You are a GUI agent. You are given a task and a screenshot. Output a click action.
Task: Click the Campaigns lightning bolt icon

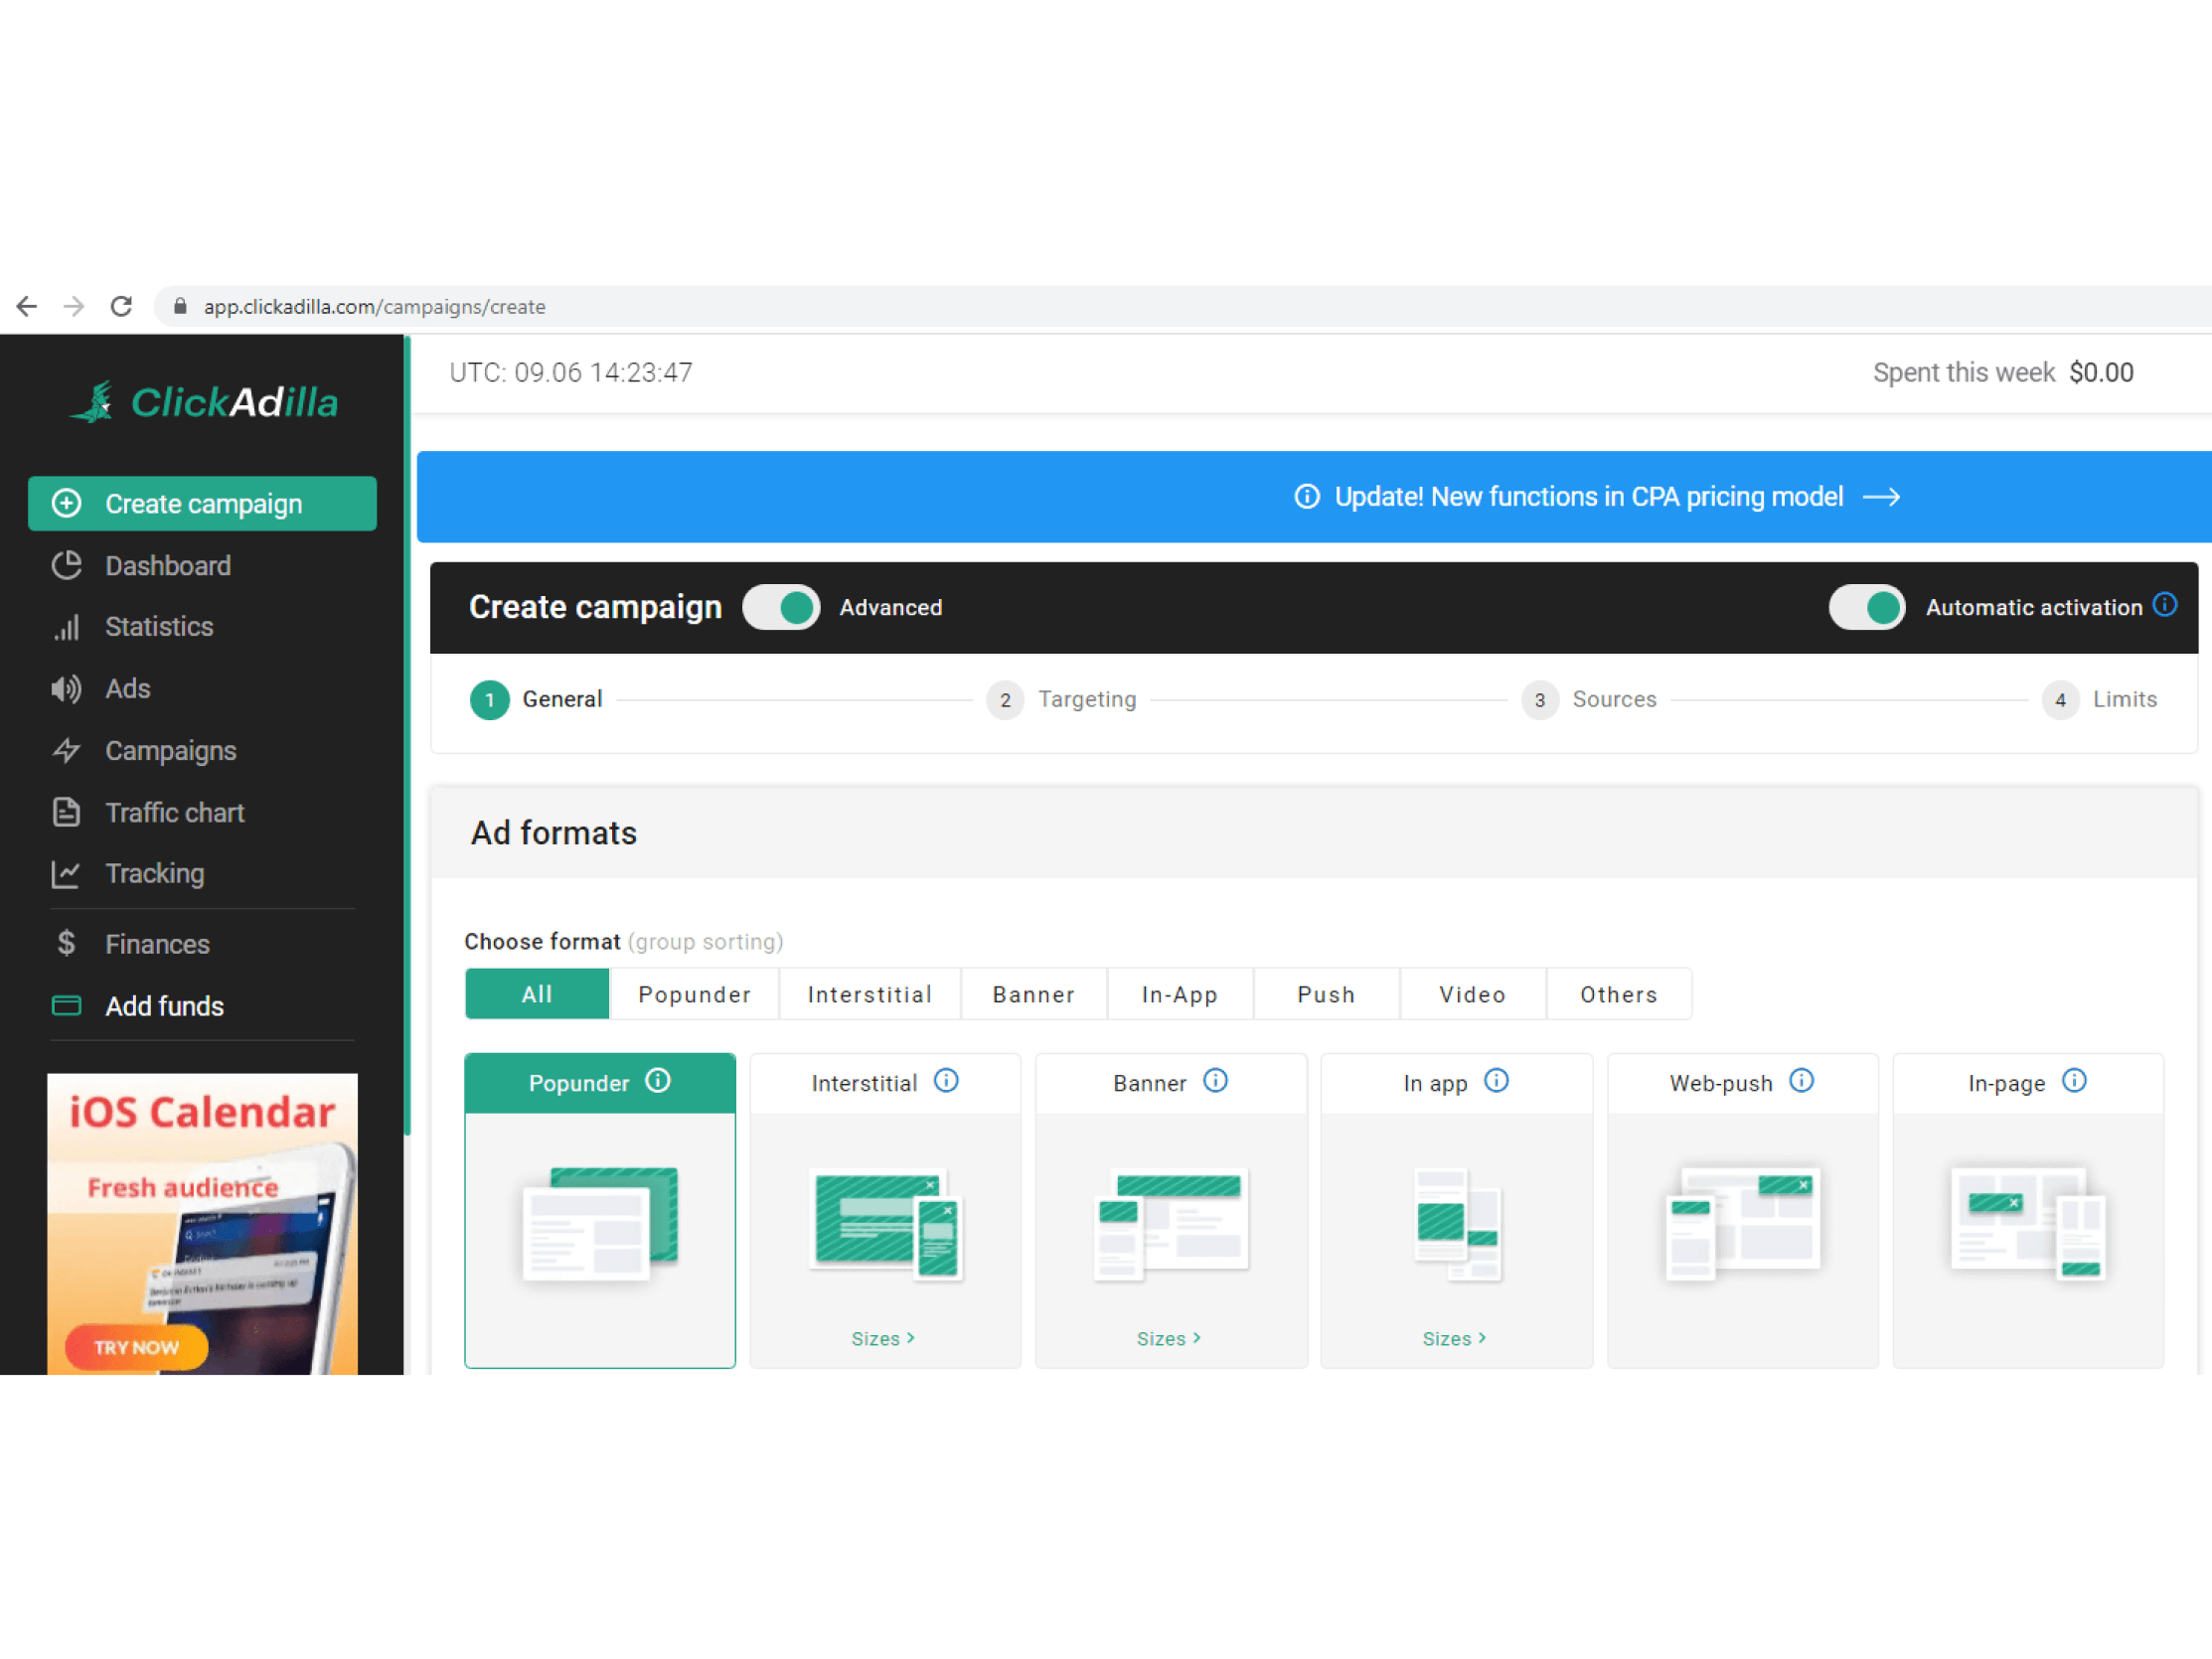(66, 751)
